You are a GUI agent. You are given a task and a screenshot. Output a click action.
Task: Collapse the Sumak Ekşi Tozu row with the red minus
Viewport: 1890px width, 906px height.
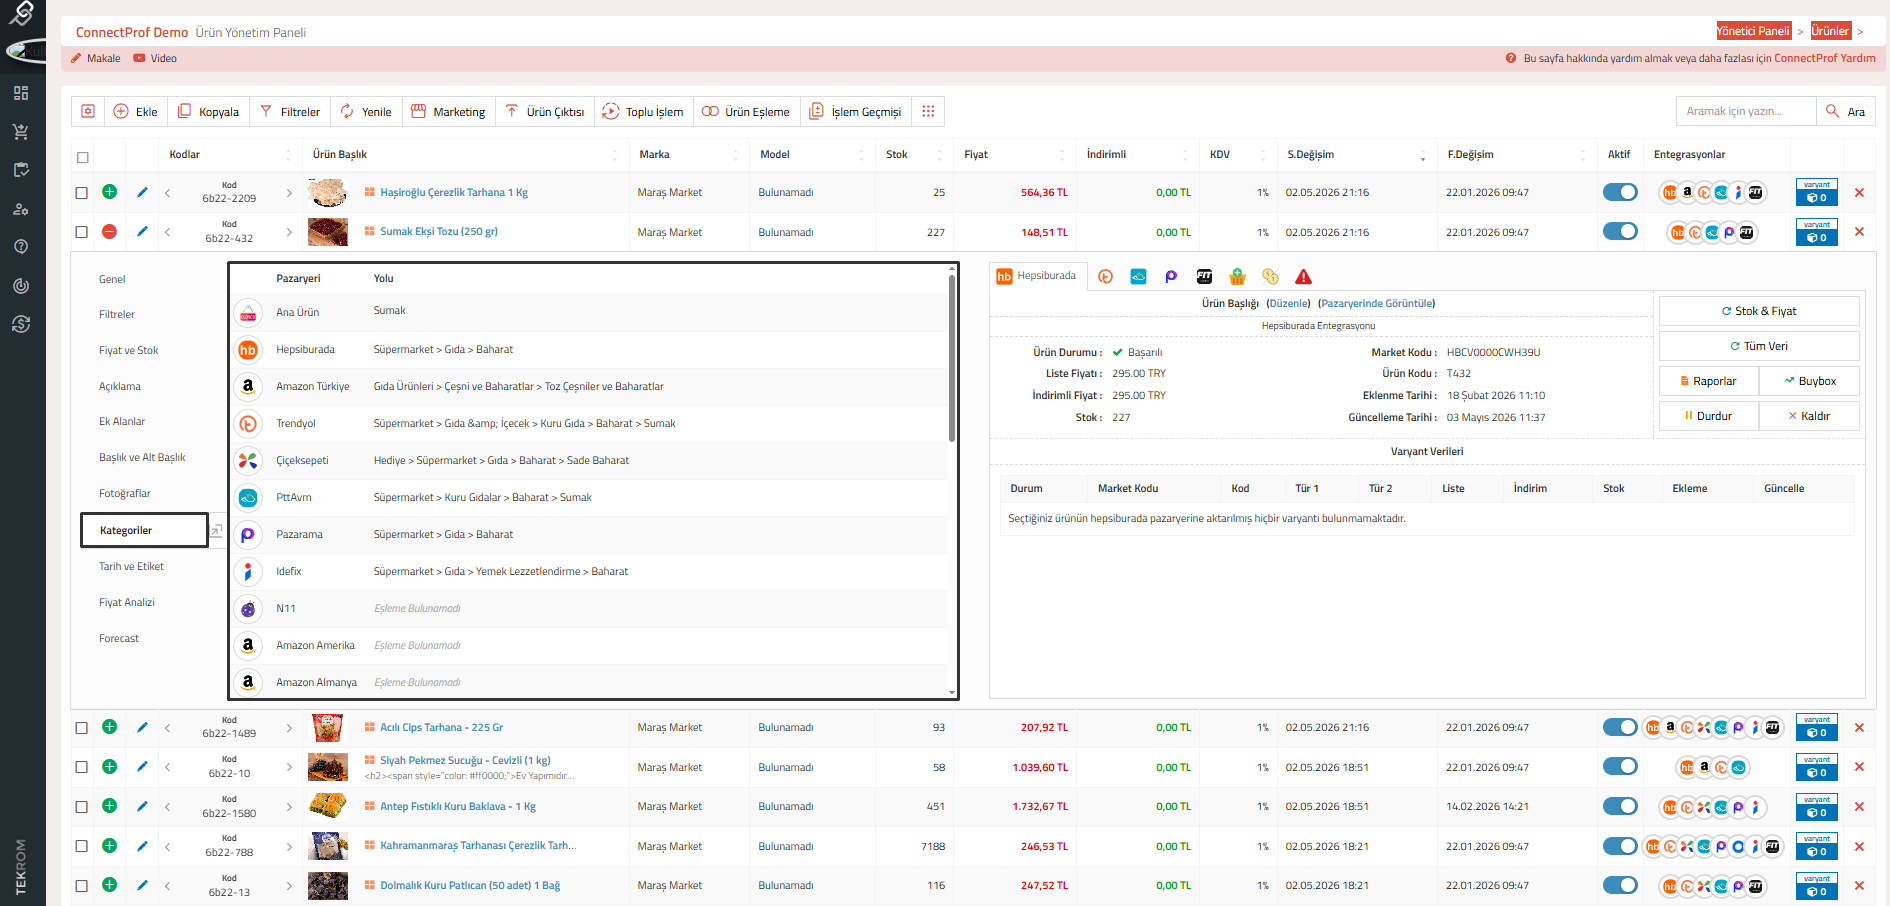pos(110,231)
